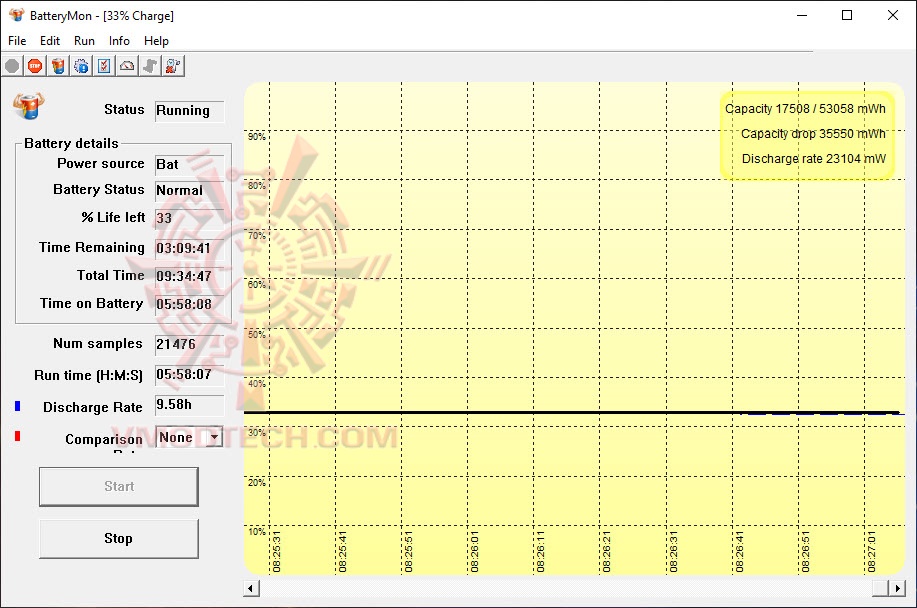Click the Discharge Rate value 9.58h
917x608 pixels.
pos(189,405)
